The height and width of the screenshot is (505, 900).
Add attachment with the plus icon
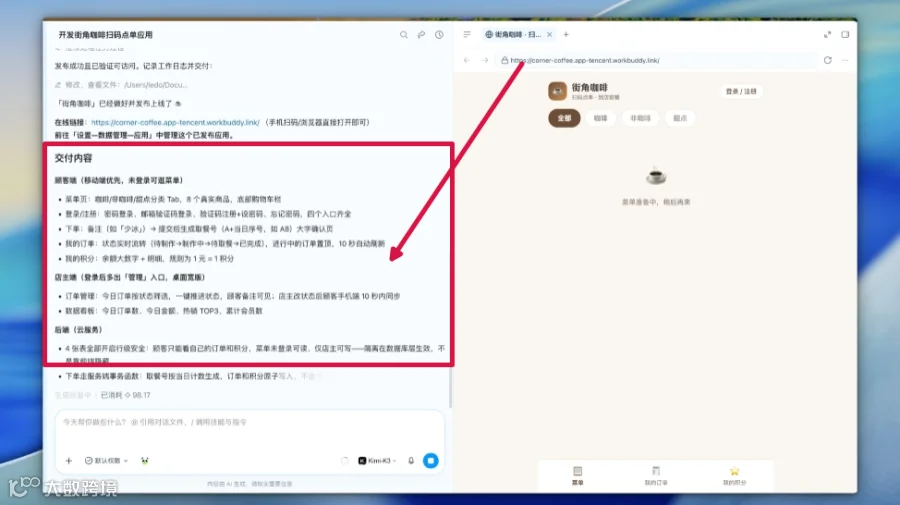click(x=68, y=460)
